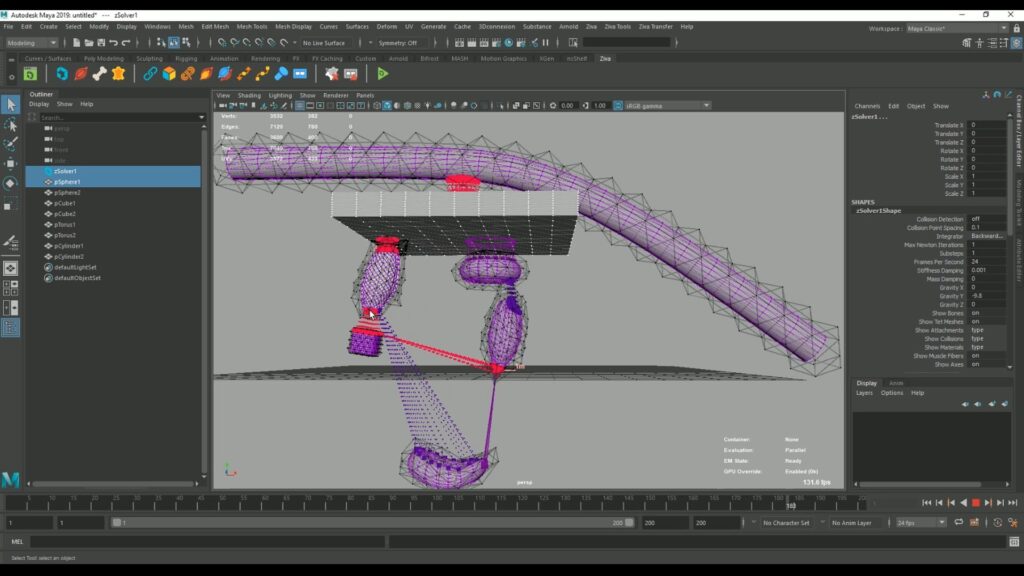Click the Save Scene icon
This screenshot has height=576, width=1024.
pos(101,42)
